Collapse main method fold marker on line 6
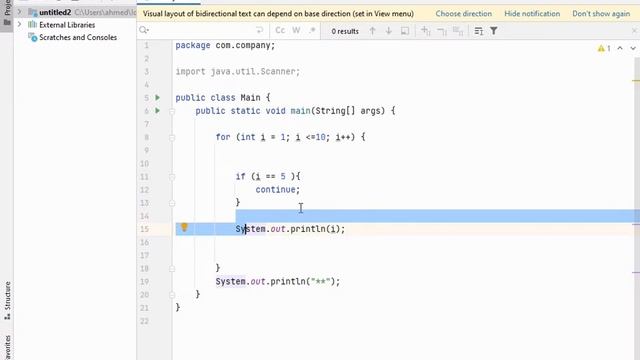The image size is (640, 360). click(x=172, y=111)
